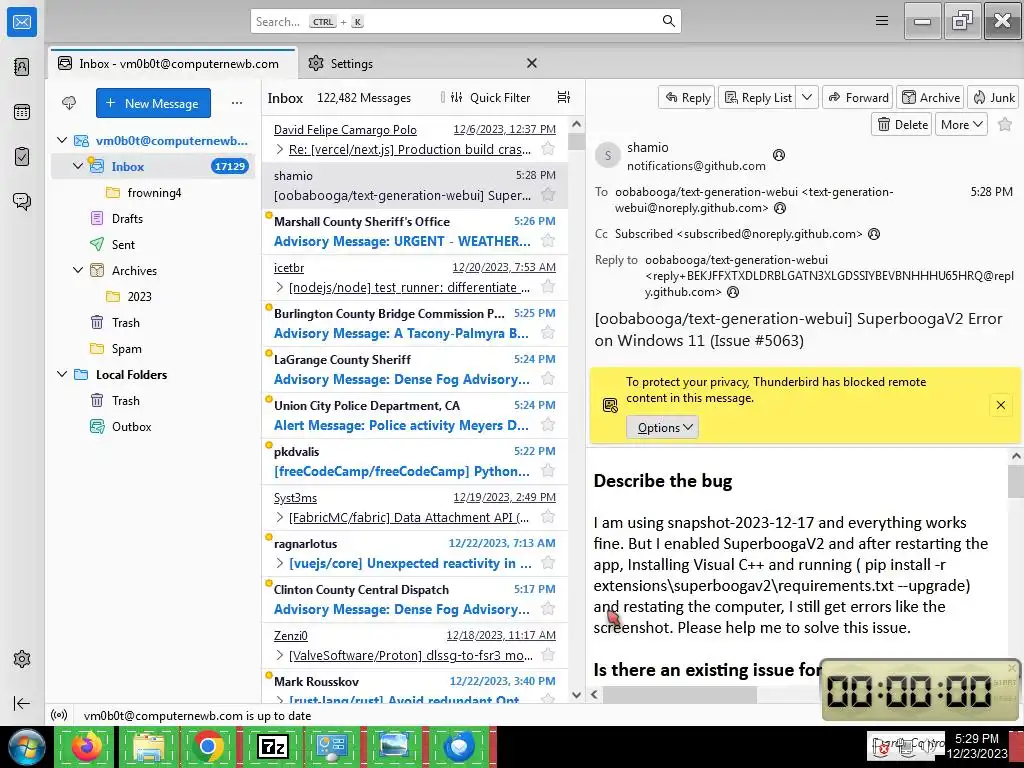Open the Calendar sidebar icon
1024x768 pixels.
click(22, 112)
